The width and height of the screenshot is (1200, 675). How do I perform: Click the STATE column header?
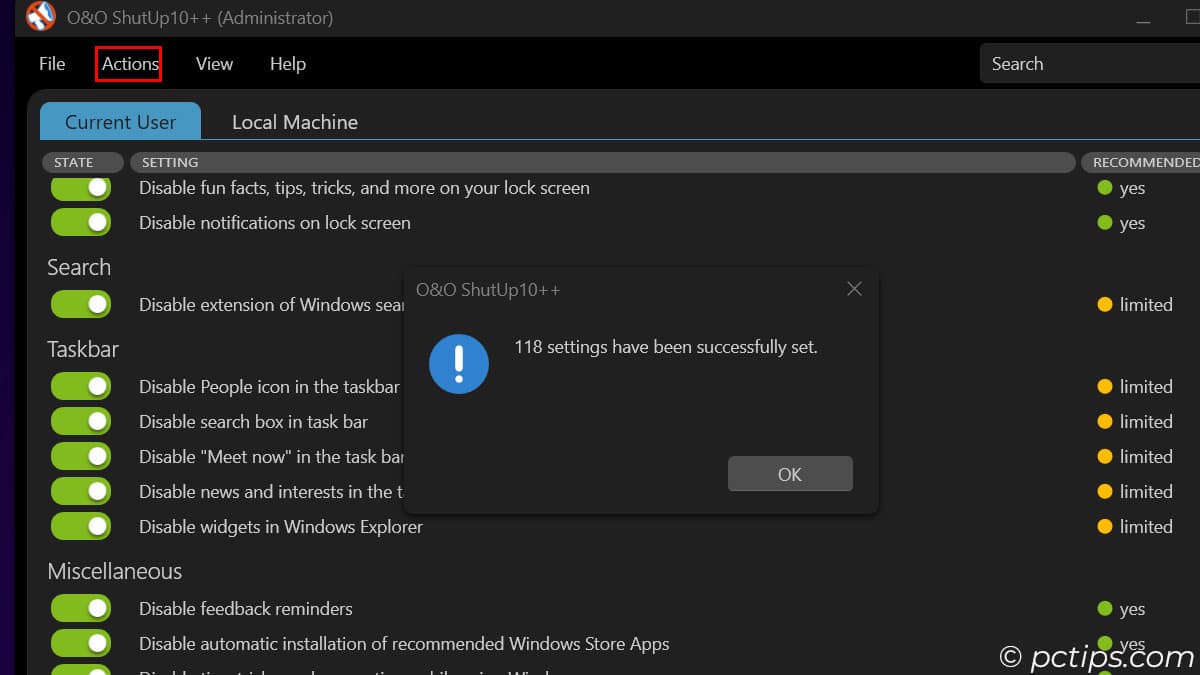[83, 162]
